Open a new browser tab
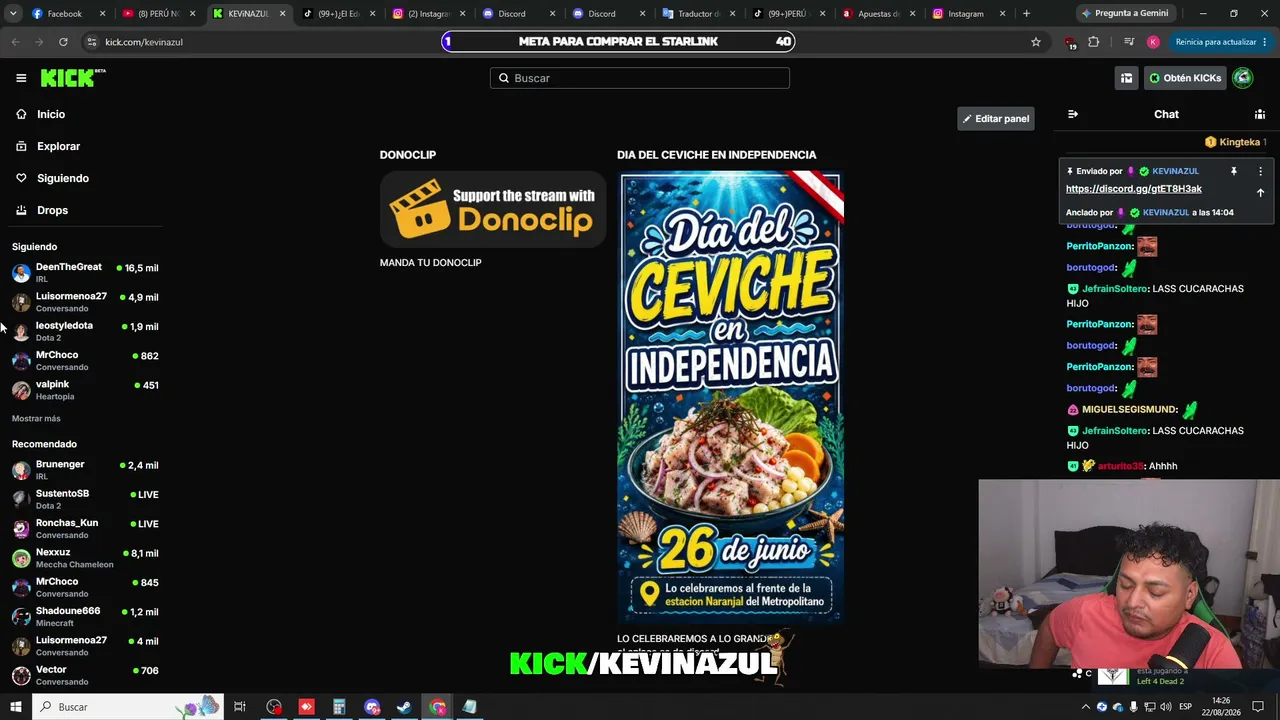 point(1026,14)
